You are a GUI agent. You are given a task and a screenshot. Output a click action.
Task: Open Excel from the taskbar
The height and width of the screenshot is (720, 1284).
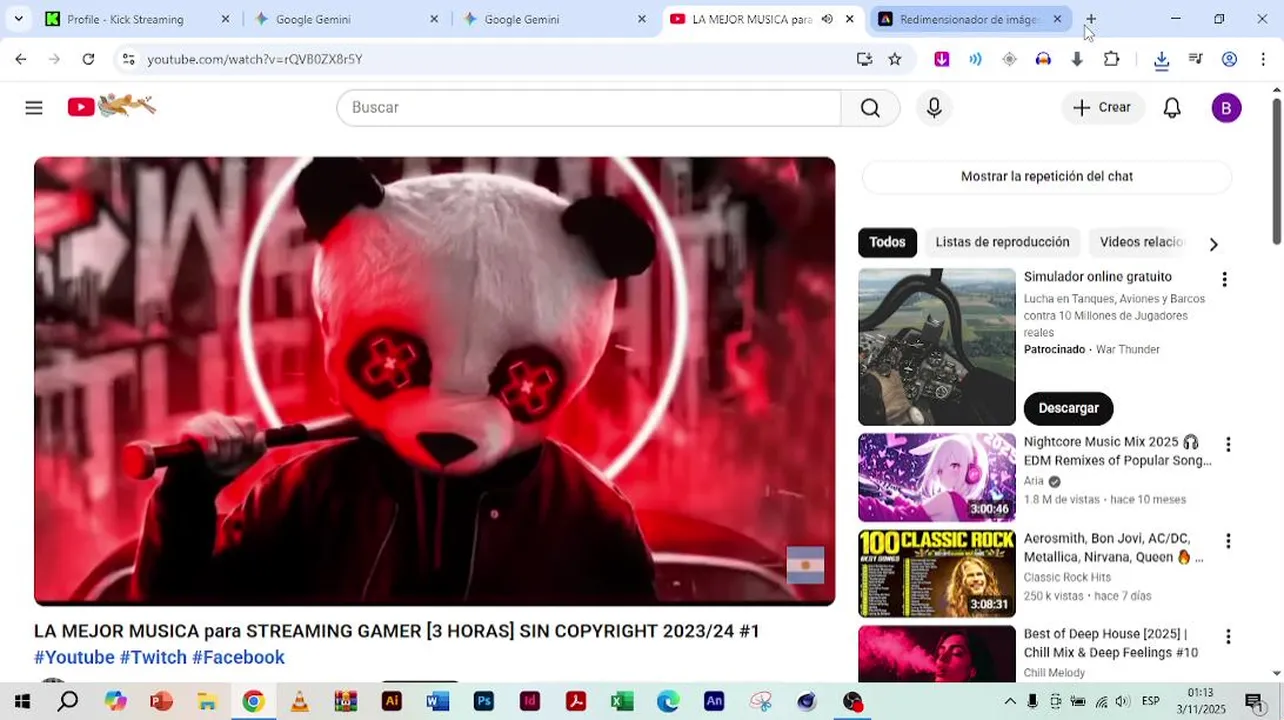tap(622, 701)
